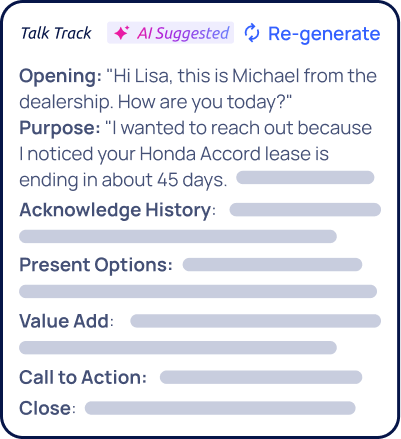Click the Re-generate link text
Screen dimensions: 401x439
pyautogui.click(x=324, y=34)
